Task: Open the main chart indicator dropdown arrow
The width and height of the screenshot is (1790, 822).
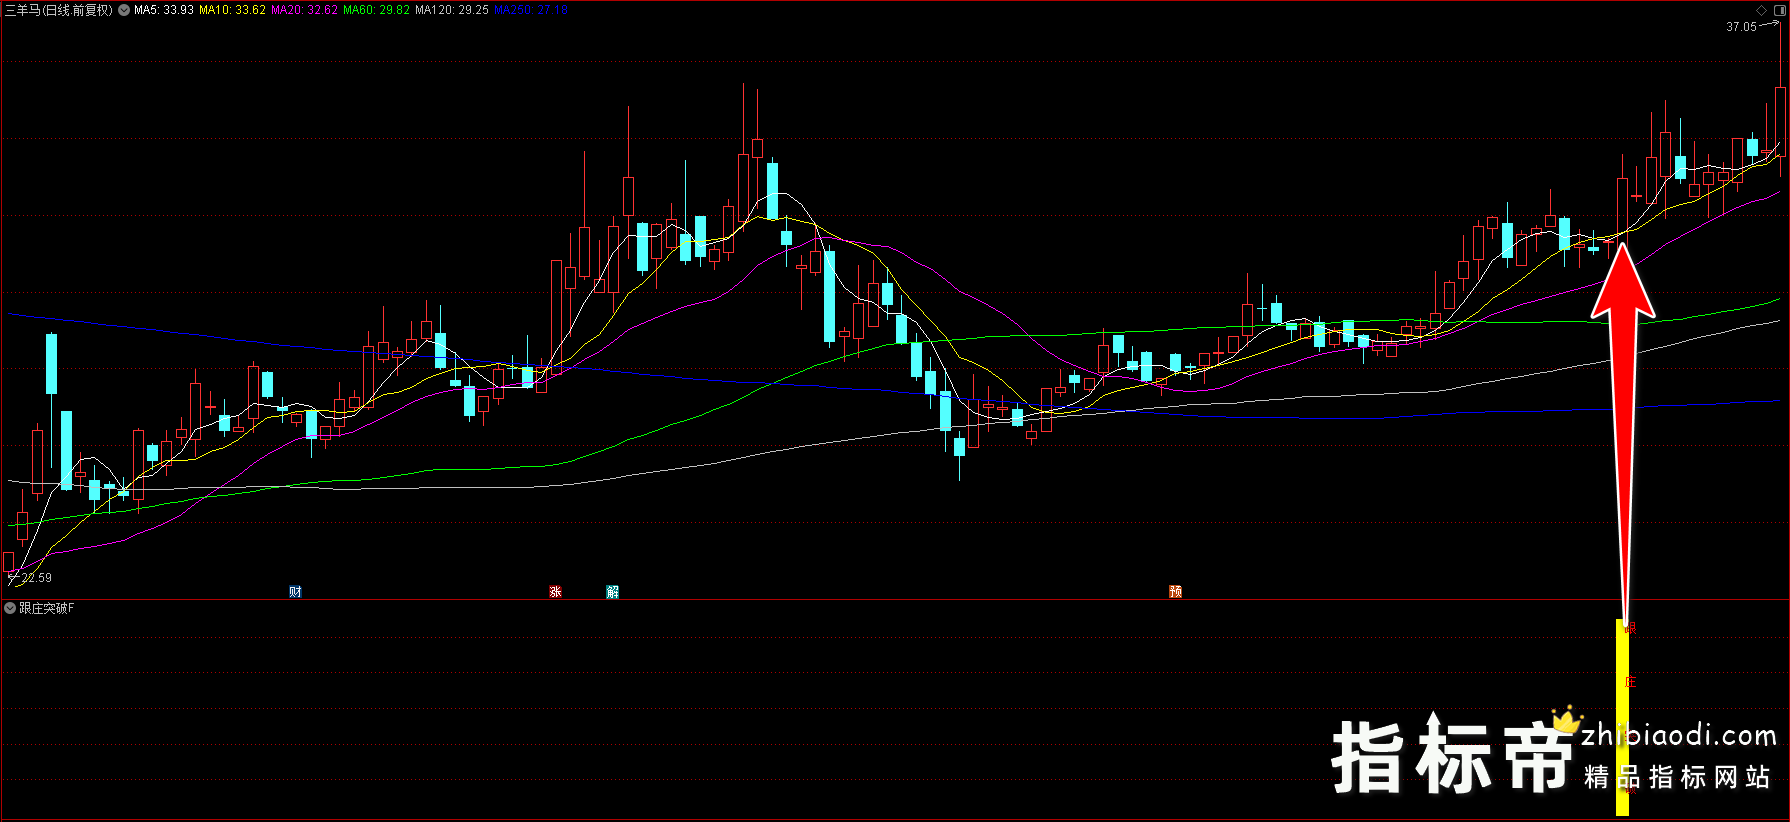Action: (124, 10)
